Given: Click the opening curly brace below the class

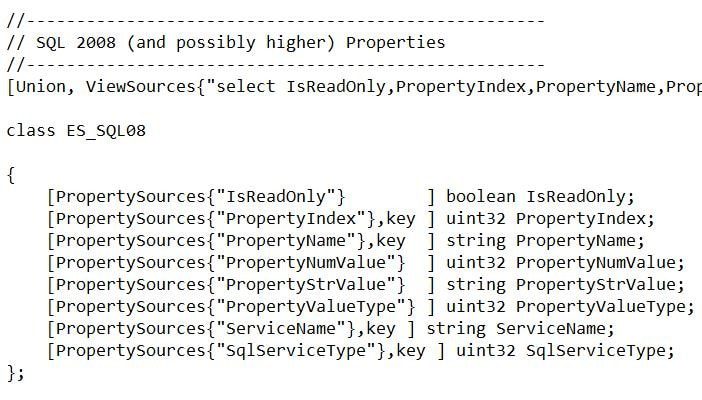Looking at the screenshot, I should pyautogui.click(x=10, y=174).
